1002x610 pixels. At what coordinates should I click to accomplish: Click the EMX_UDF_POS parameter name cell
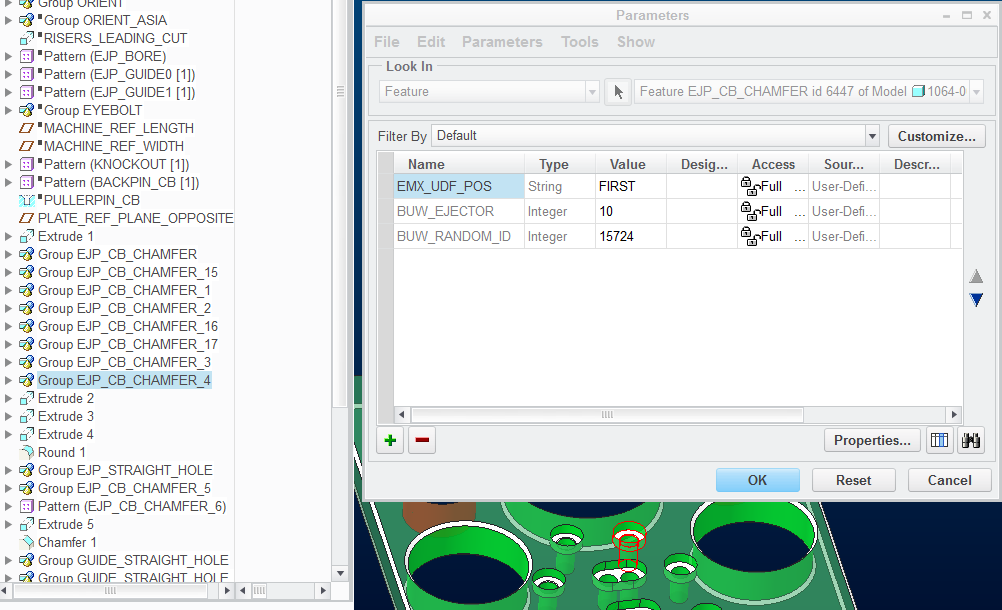[x=459, y=186]
